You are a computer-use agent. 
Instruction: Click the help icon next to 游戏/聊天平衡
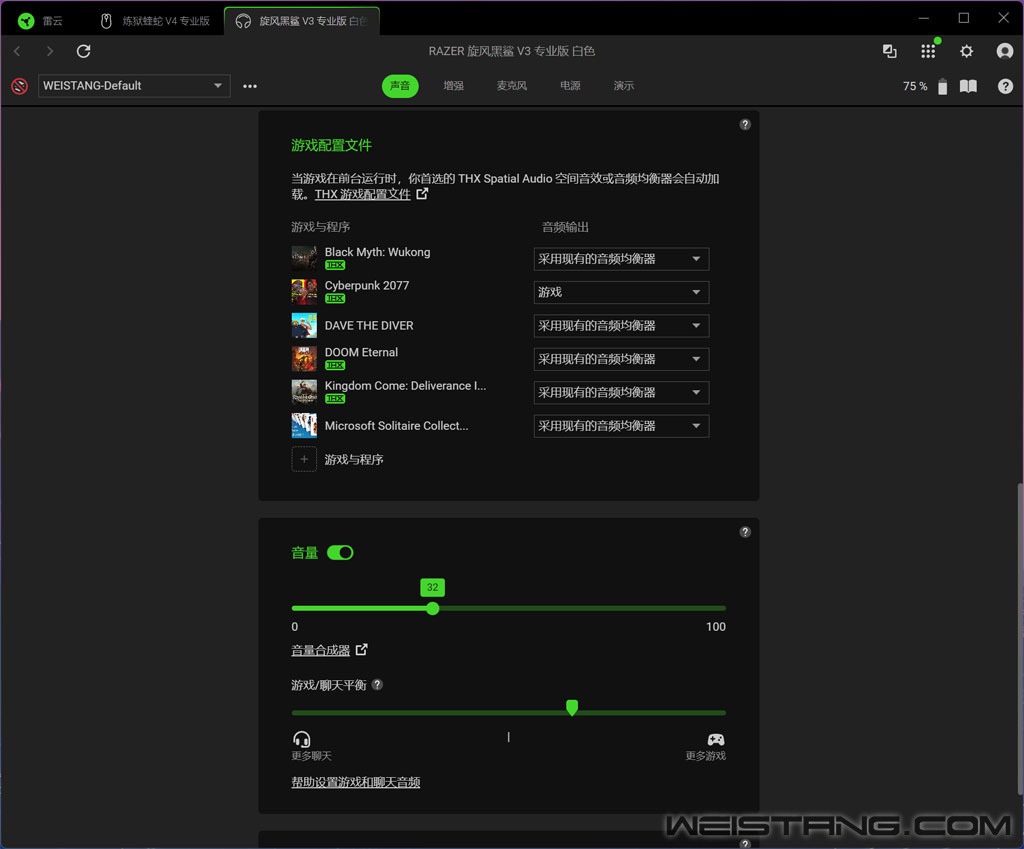377,685
